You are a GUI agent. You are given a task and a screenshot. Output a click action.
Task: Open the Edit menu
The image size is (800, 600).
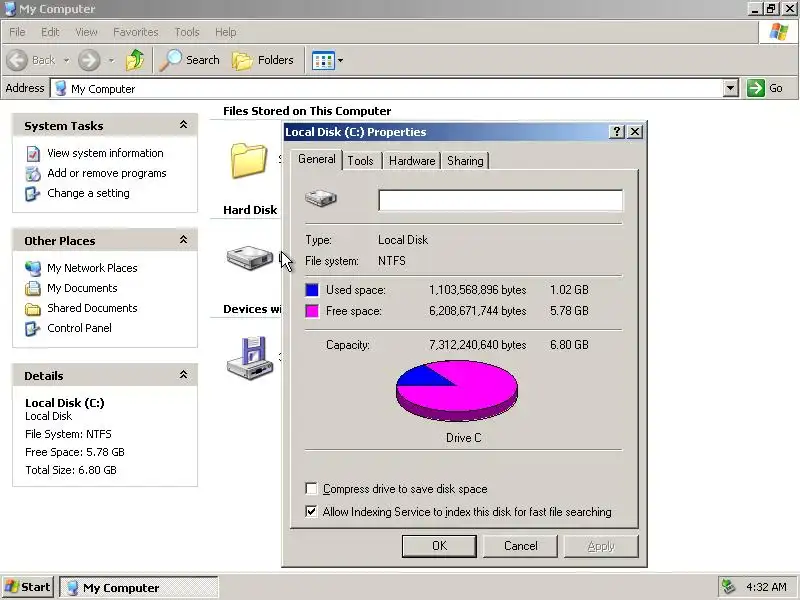(x=50, y=32)
